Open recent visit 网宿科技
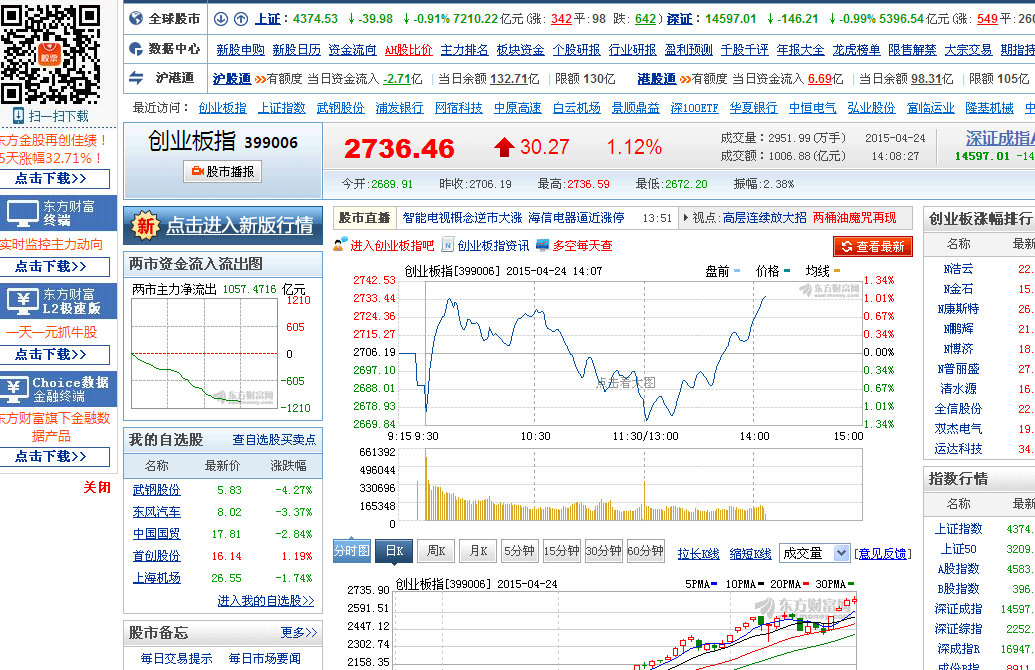 459,108
